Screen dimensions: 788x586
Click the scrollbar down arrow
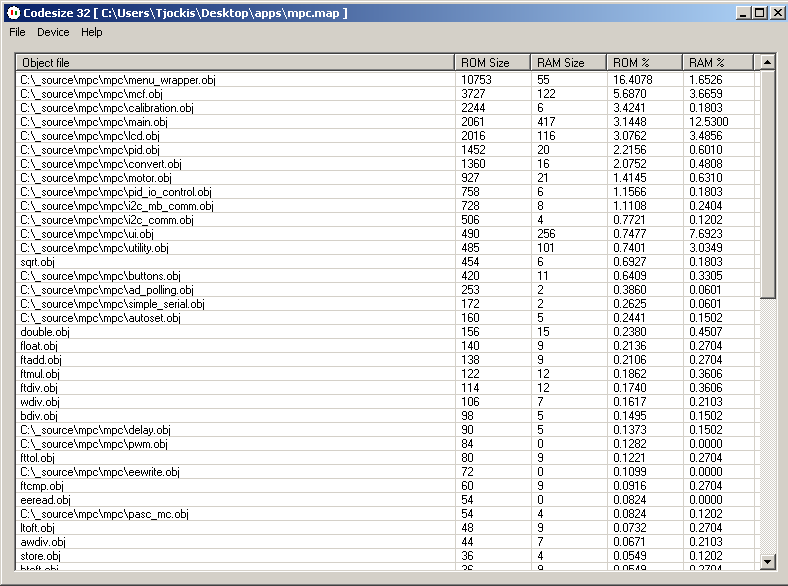(x=767, y=562)
